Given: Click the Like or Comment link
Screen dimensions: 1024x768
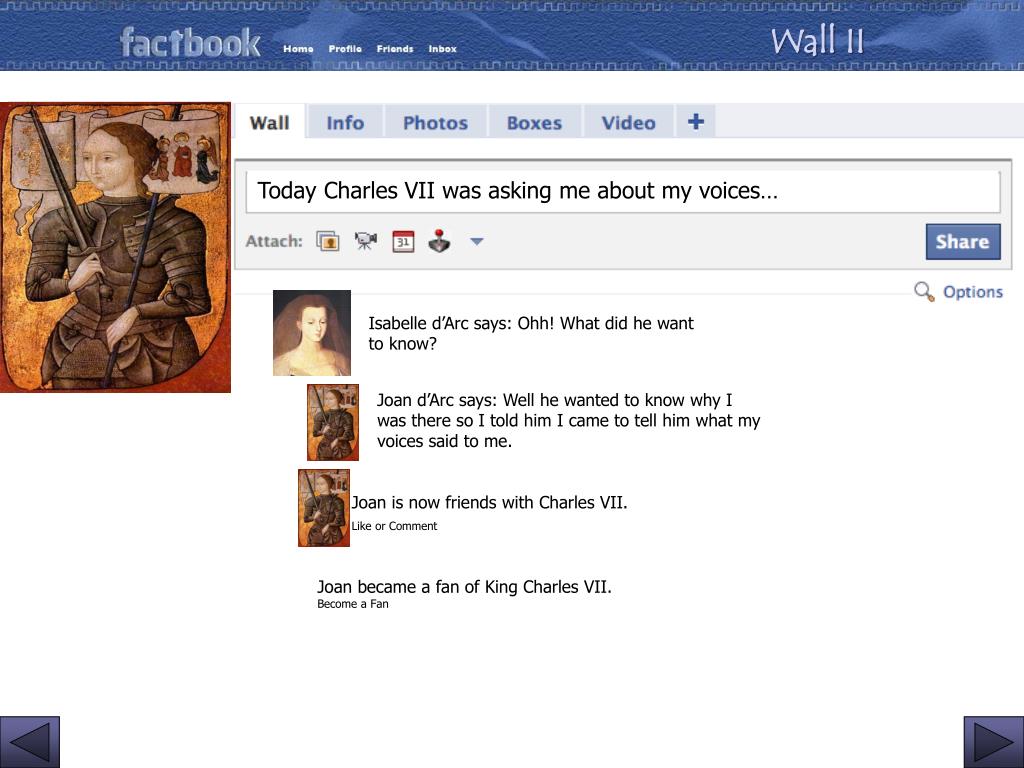Looking at the screenshot, I should [x=394, y=526].
